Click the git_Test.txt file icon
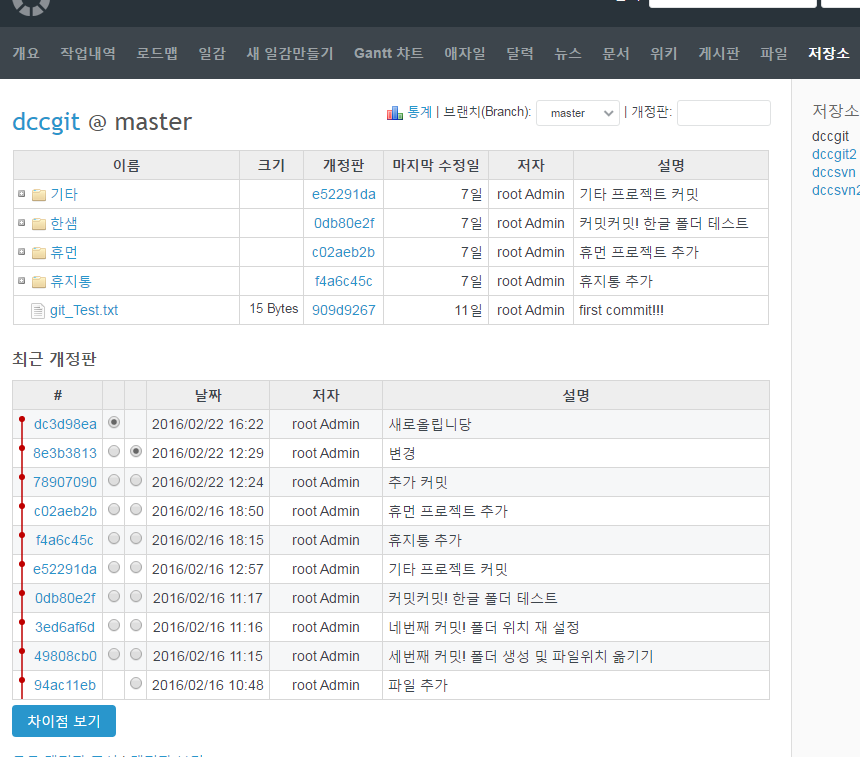 (38, 311)
